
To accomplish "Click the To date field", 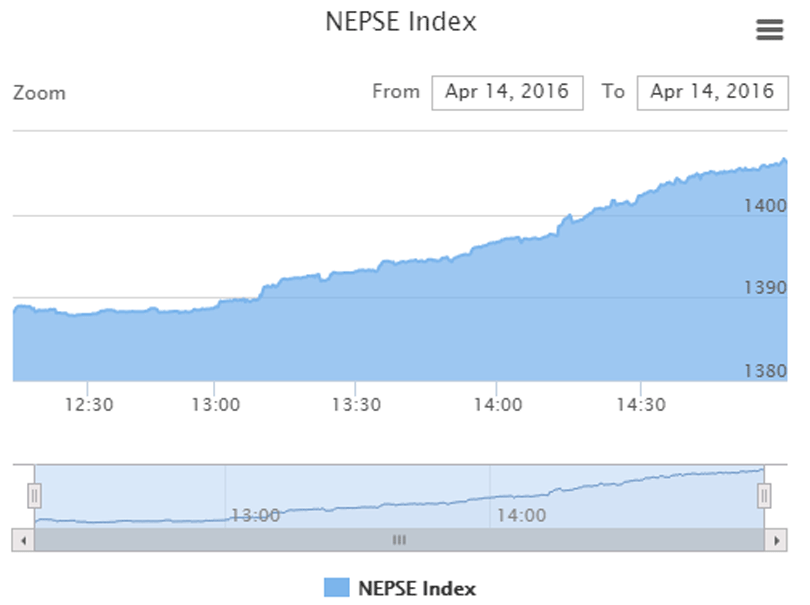I will click(713, 93).
